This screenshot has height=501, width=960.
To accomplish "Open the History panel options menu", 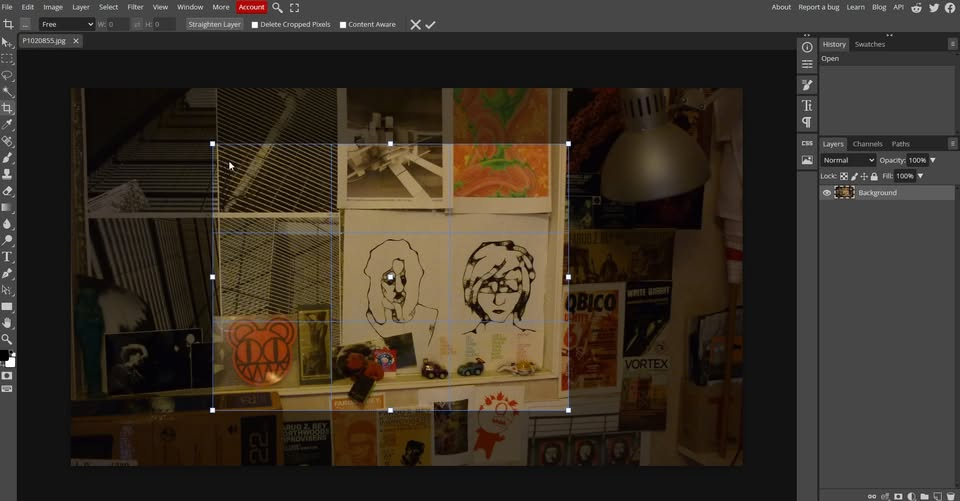I will pyautogui.click(x=952, y=44).
